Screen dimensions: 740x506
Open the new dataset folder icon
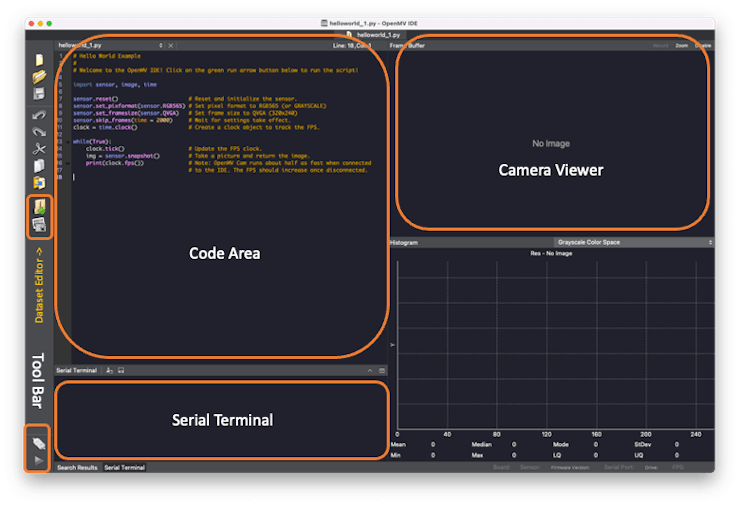coord(40,207)
